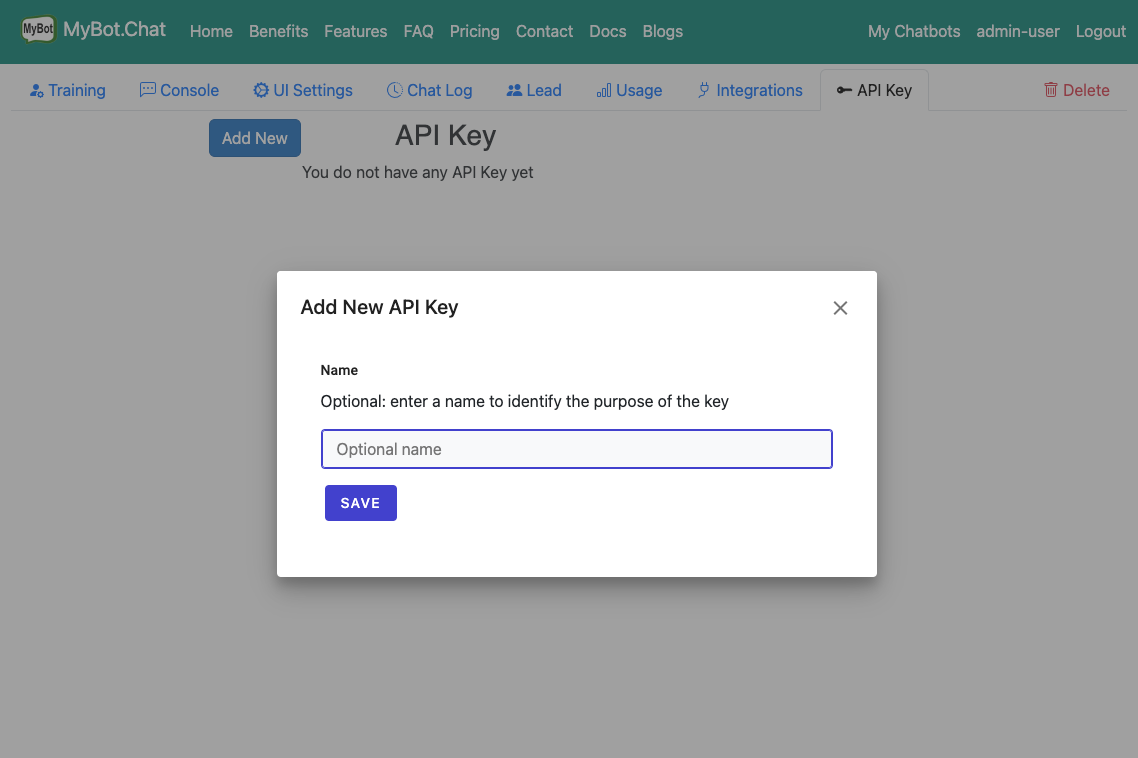Focus the Optional name input field
Image resolution: width=1138 pixels, height=758 pixels.
tap(576, 449)
